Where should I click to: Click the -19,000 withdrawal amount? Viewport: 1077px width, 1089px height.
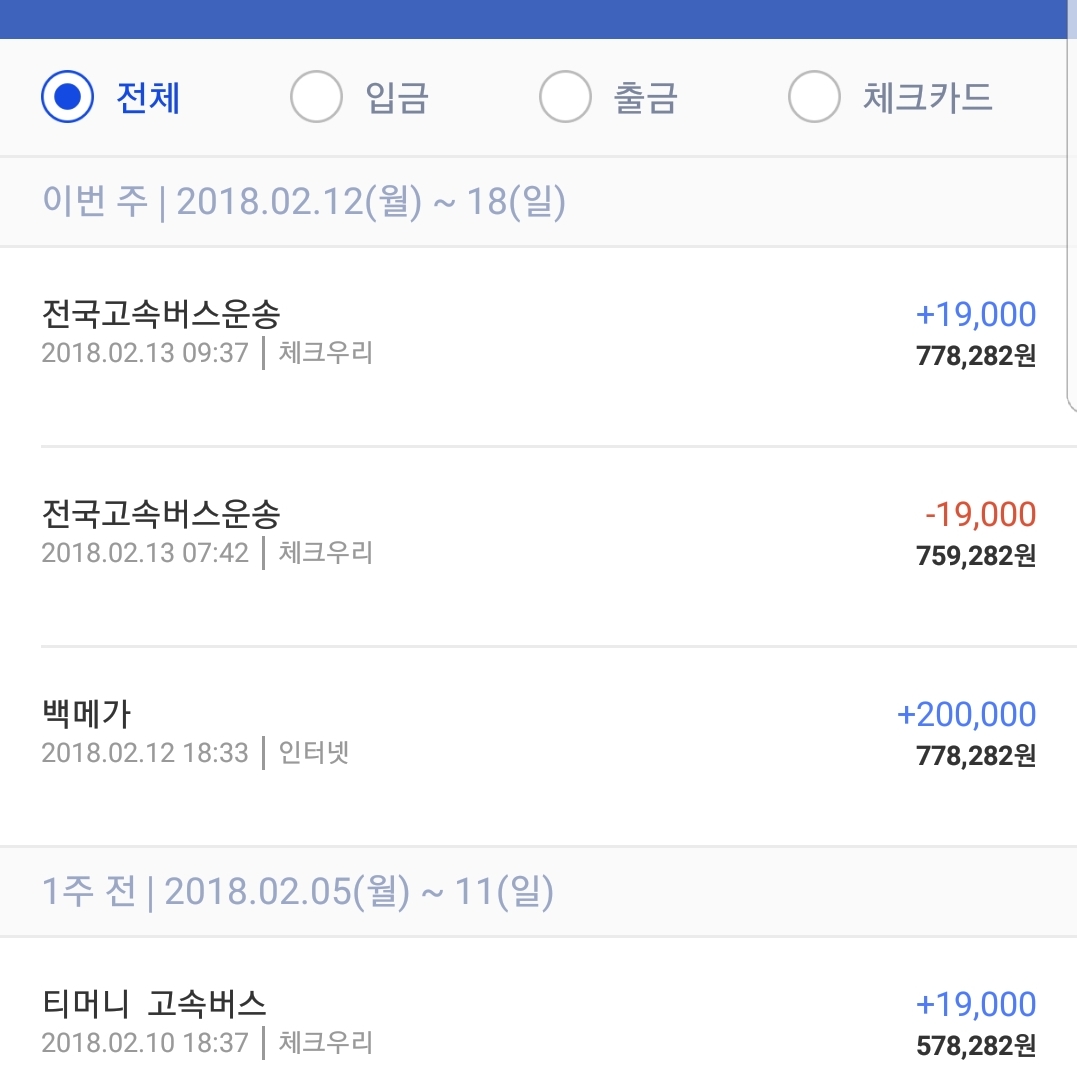(980, 515)
